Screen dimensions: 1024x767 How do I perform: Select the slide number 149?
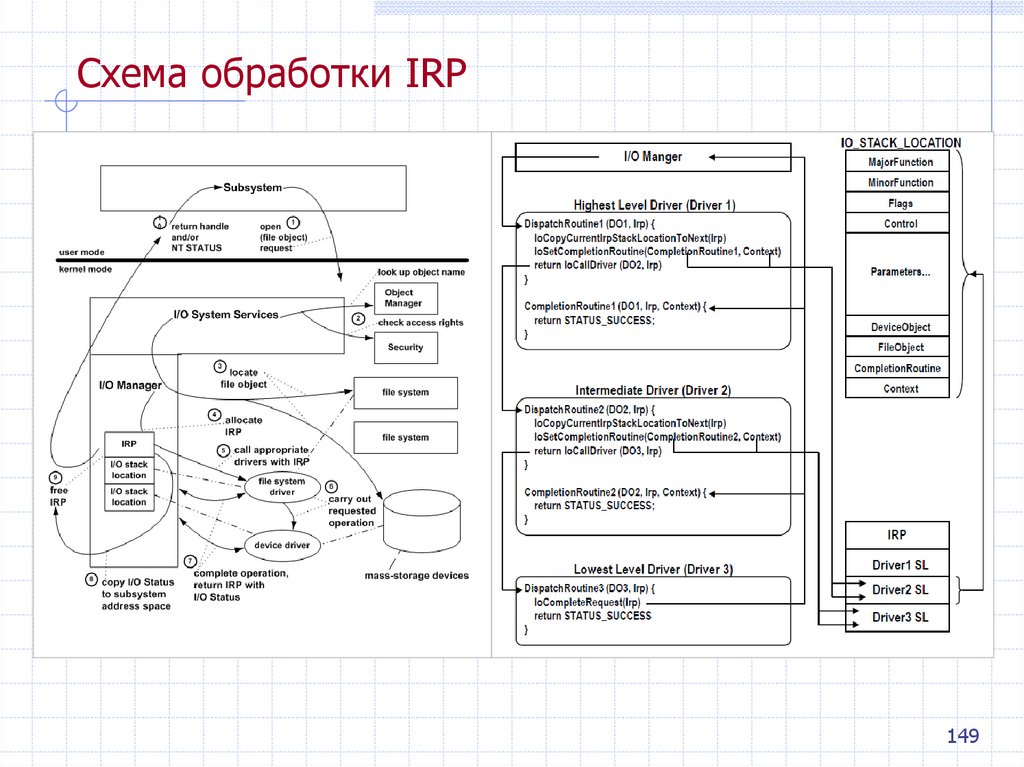[x=963, y=736]
